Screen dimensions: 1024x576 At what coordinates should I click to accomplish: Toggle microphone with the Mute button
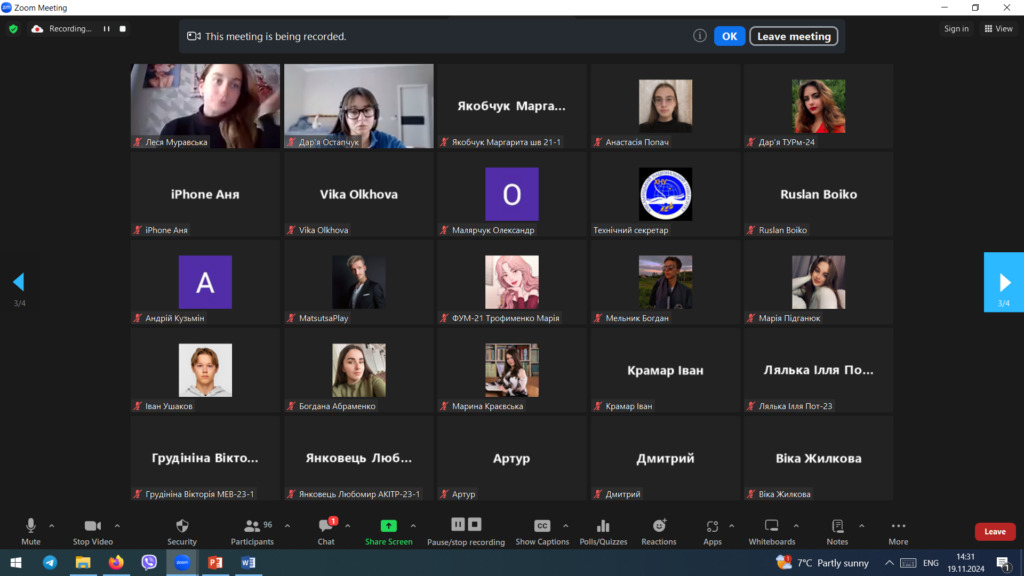pyautogui.click(x=31, y=526)
